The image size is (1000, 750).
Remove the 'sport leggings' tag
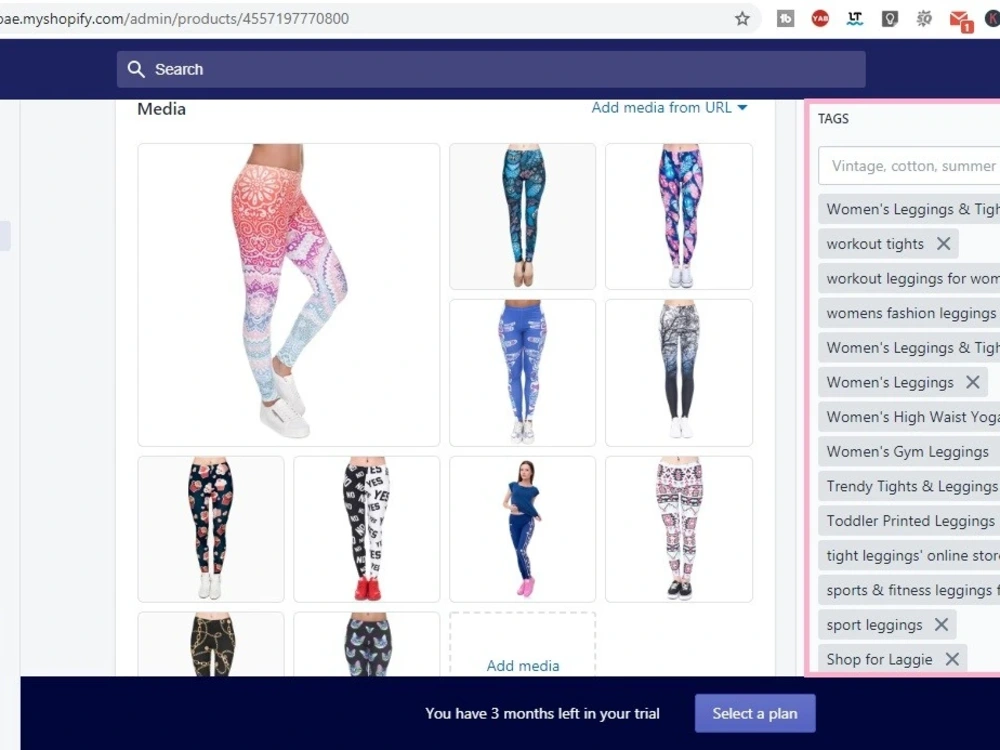coord(941,624)
